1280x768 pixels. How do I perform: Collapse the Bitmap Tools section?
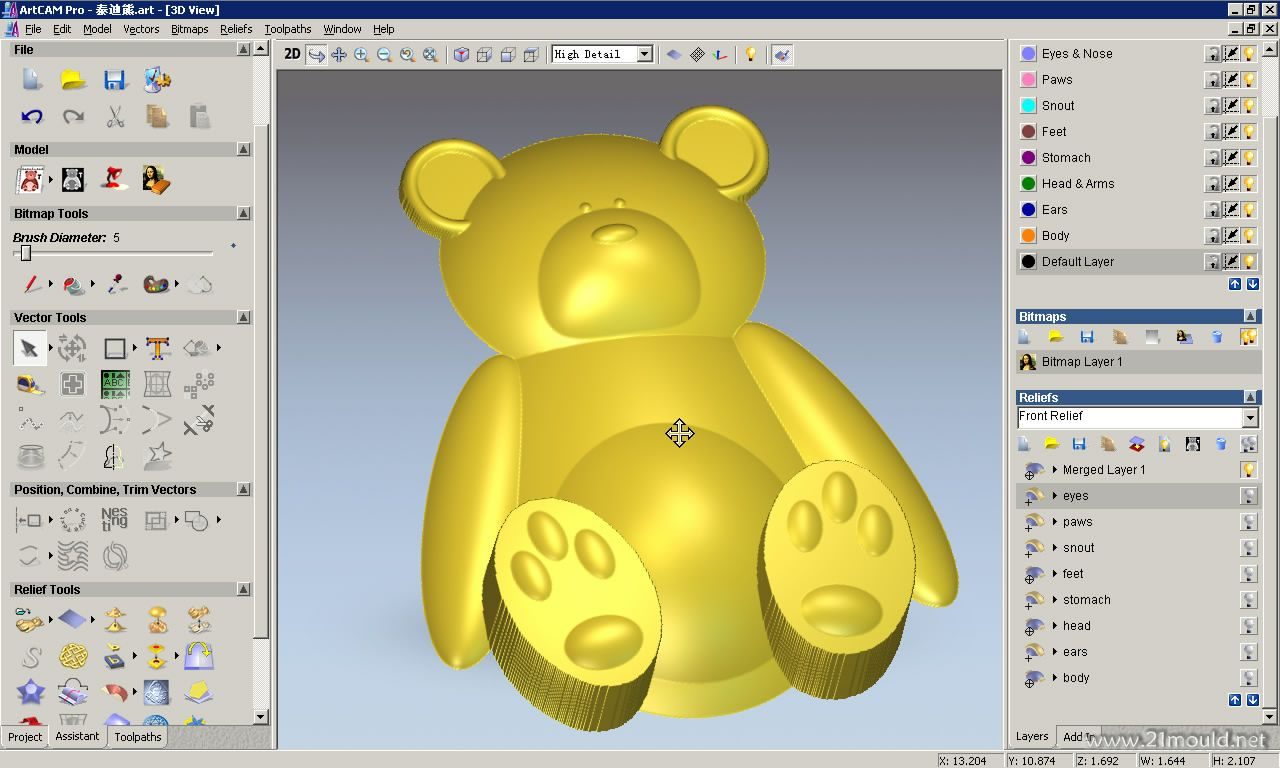(243, 213)
